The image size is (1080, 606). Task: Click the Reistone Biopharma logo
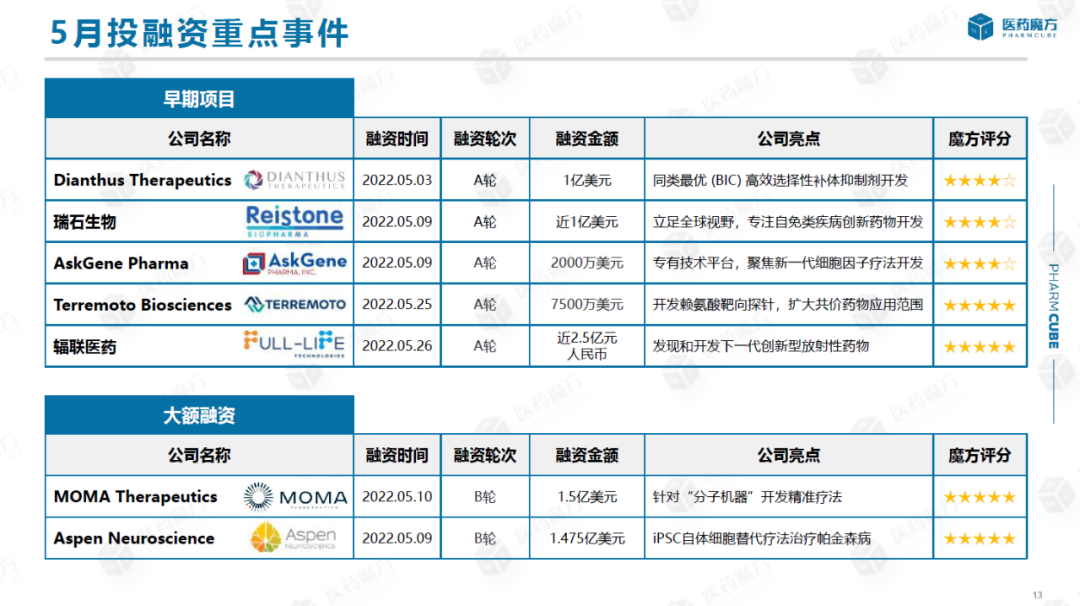pyautogui.click(x=294, y=221)
